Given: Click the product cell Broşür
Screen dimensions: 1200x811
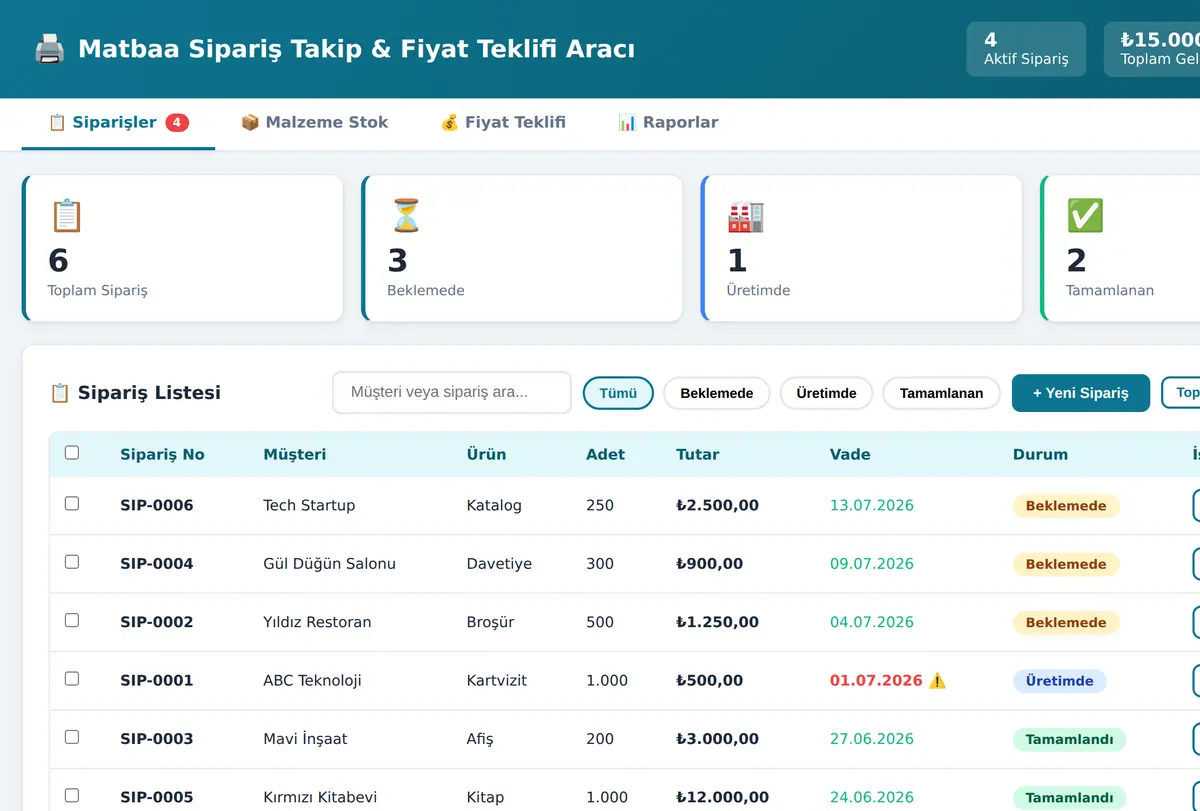Looking at the screenshot, I should (490, 622).
